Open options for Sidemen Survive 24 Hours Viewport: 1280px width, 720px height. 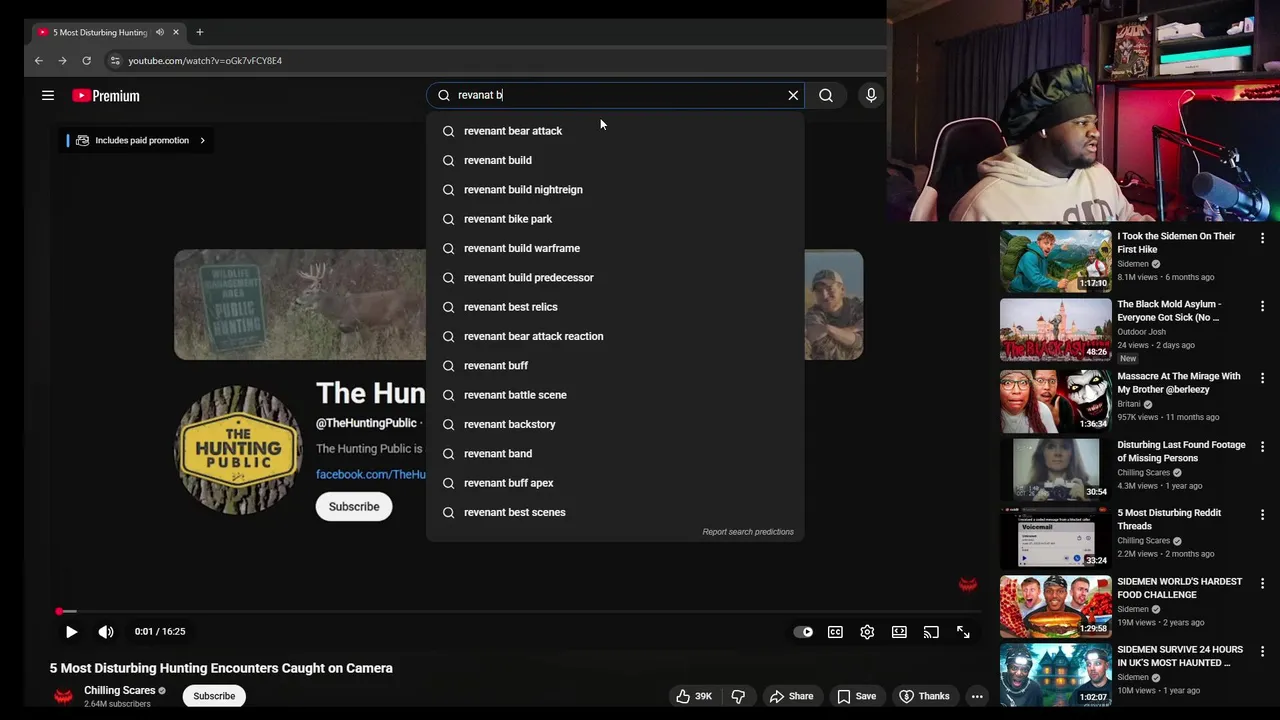pyautogui.click(x=1262, y=651)
